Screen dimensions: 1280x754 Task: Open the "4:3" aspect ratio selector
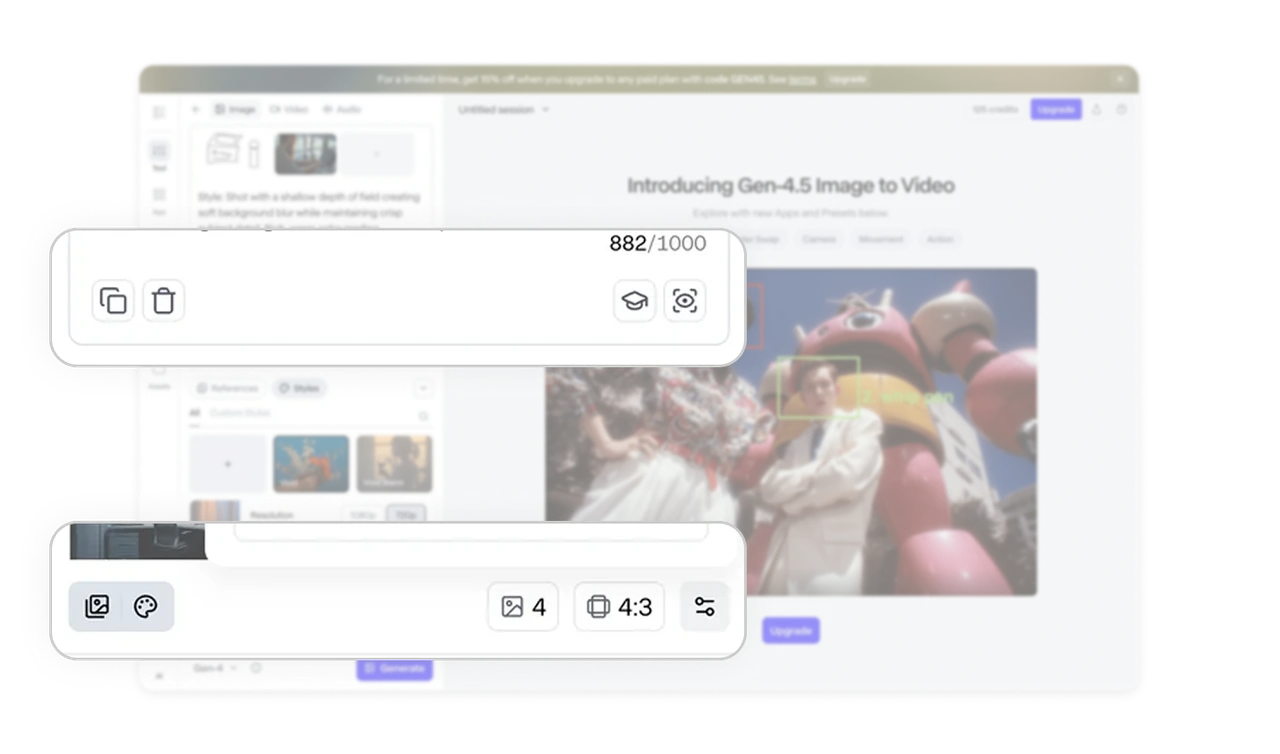coord(619,607)
